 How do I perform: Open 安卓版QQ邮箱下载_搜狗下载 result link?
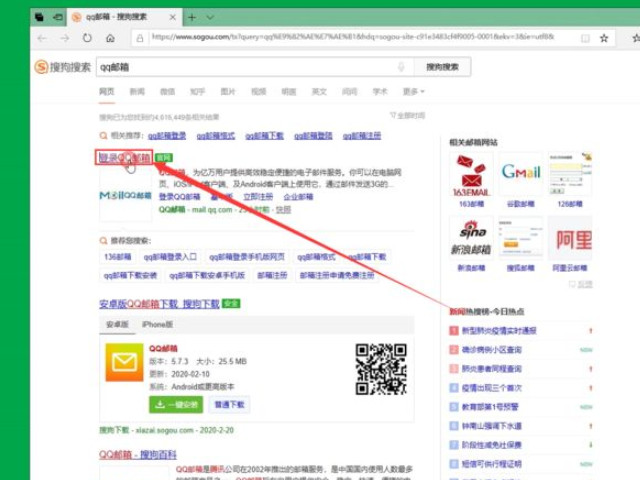click(159, 304)
